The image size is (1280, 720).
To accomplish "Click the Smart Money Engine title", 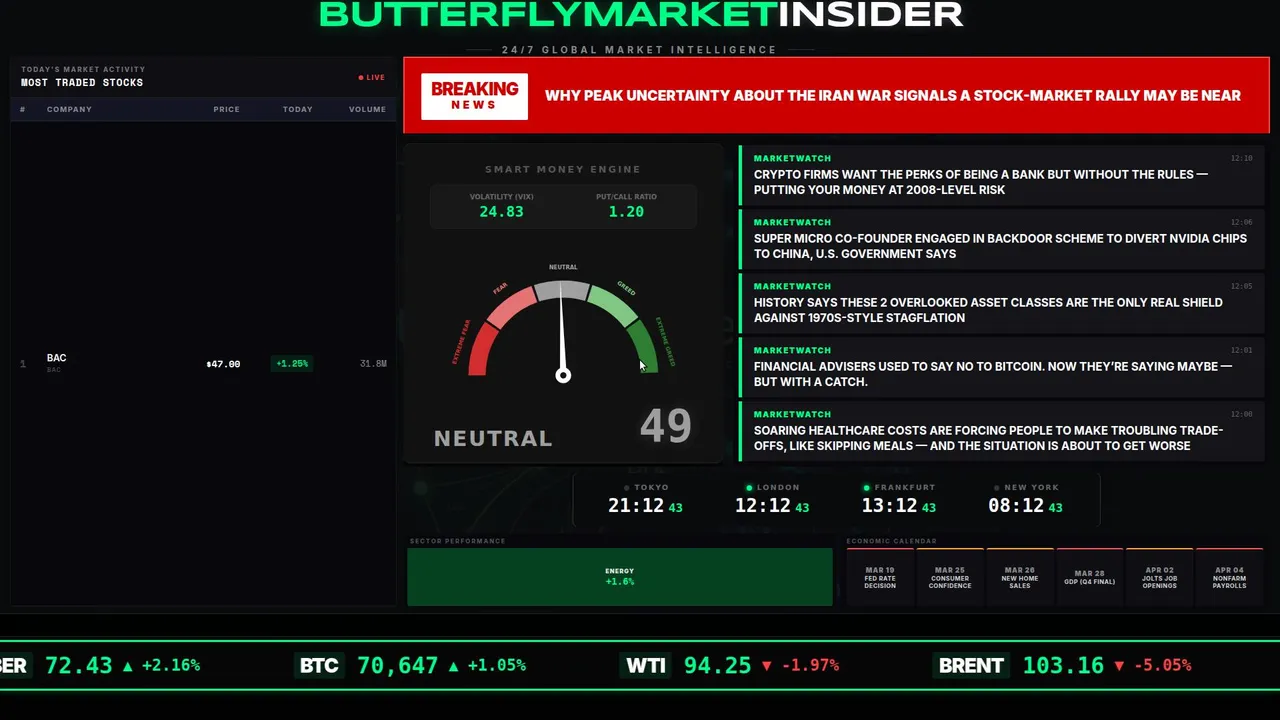I will tap(563, 170).
